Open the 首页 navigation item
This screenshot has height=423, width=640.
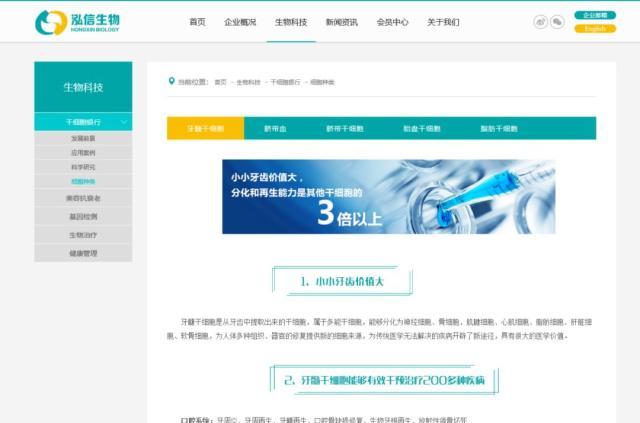pos(198,22)
